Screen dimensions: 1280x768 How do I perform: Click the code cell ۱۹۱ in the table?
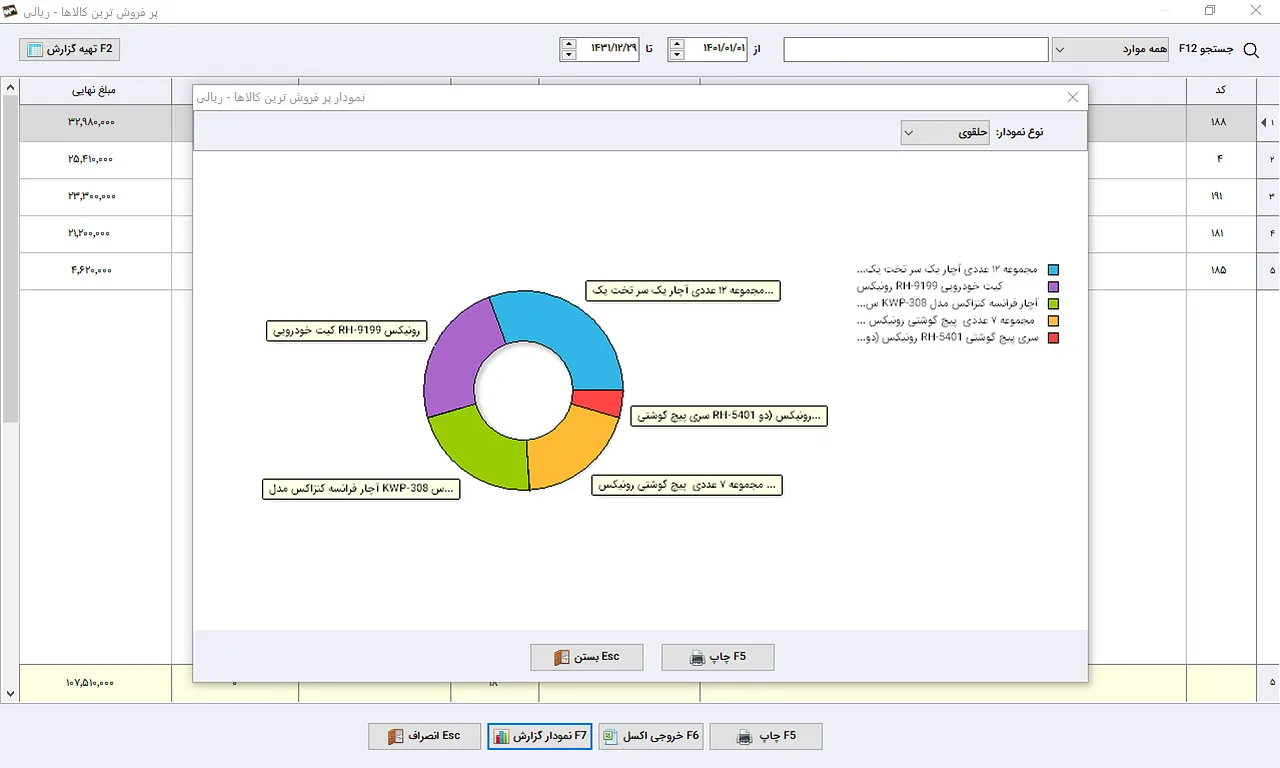pyautogui.click(x=1220, y=197)
